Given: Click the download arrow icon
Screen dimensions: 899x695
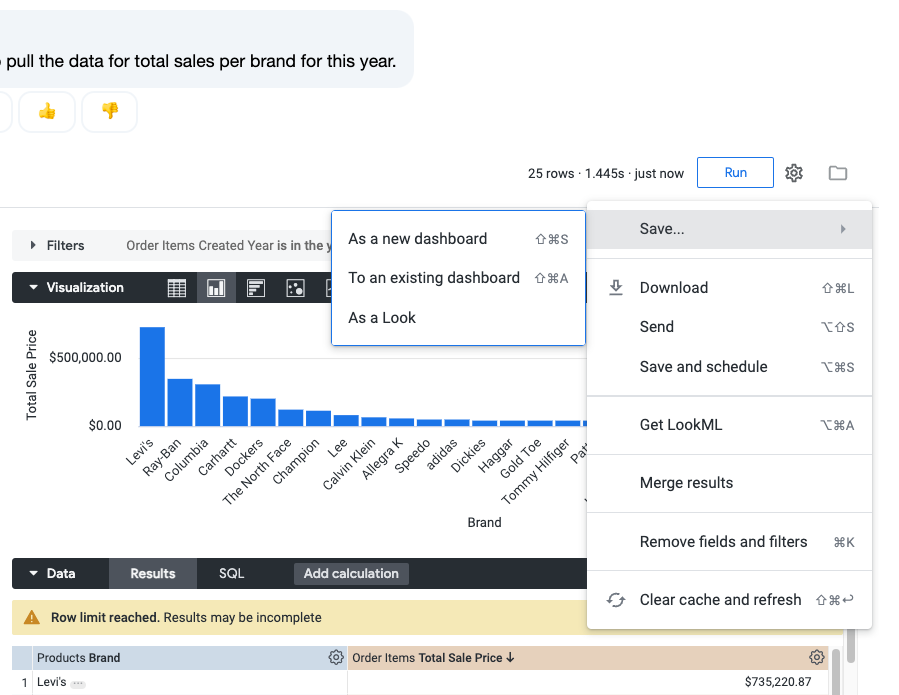Looking at the screenshot, I should (616, 287).
